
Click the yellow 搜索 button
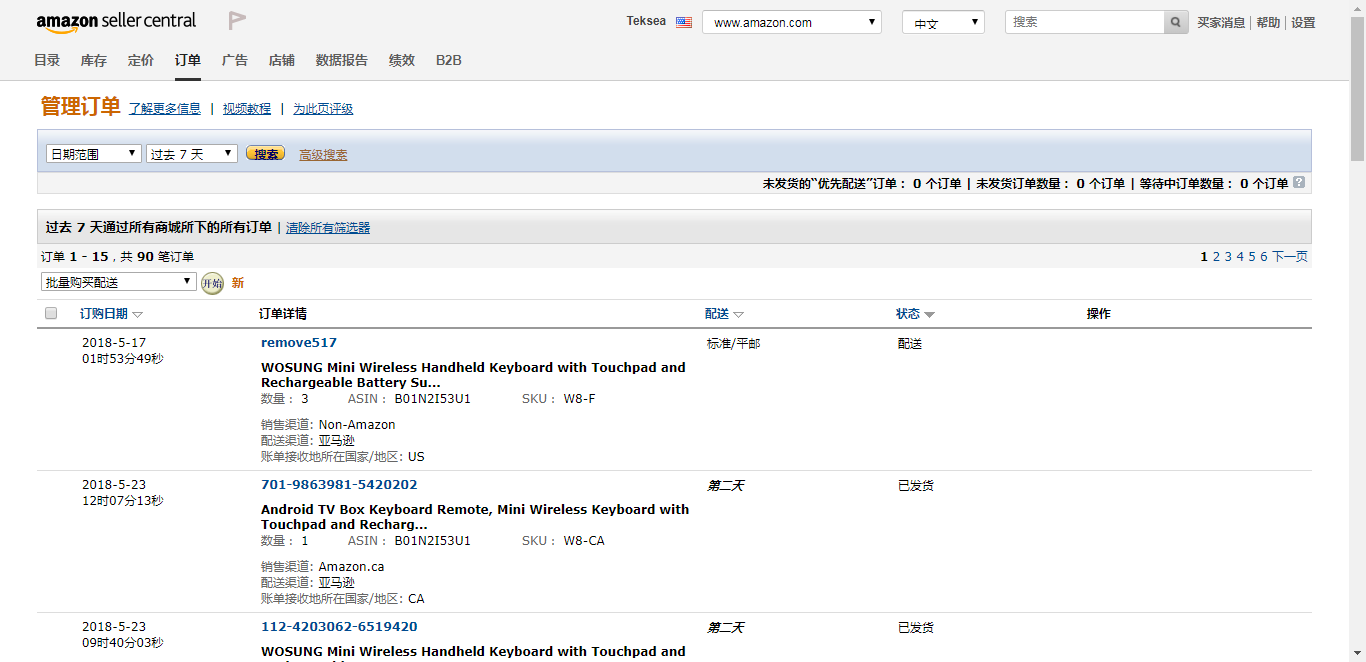pos(266,154)
